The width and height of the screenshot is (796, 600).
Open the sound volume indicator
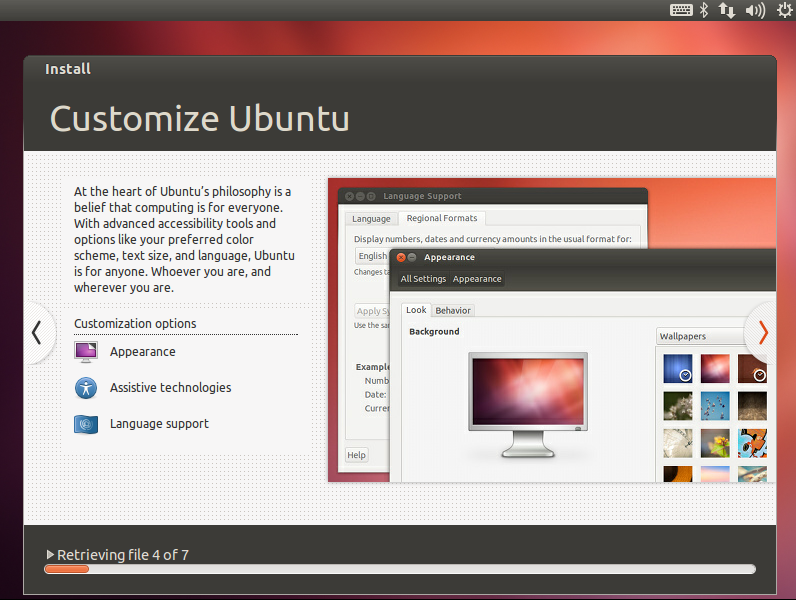(x=755, y=10)
